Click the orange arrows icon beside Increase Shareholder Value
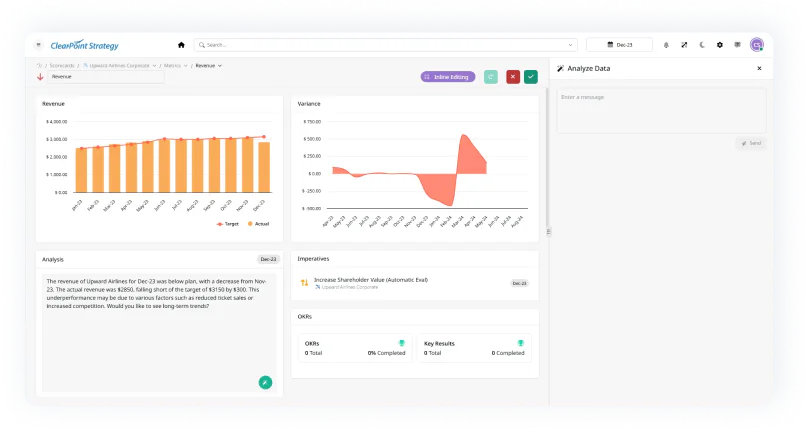This screenshot has height=431, width=809. point(304,282)
